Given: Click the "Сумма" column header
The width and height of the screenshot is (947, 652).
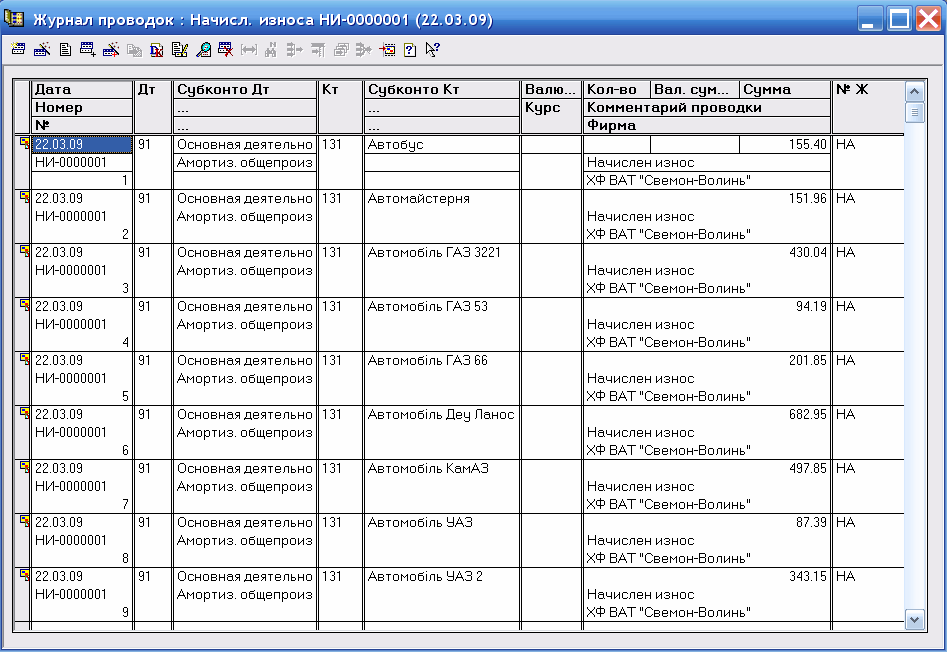Looking at the screenshot, I should 785,90.
